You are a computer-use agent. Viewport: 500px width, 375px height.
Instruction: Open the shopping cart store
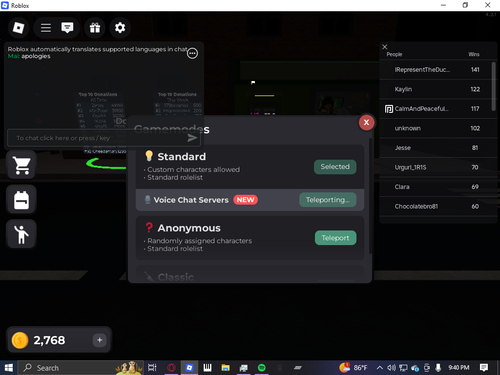point(22,165)
